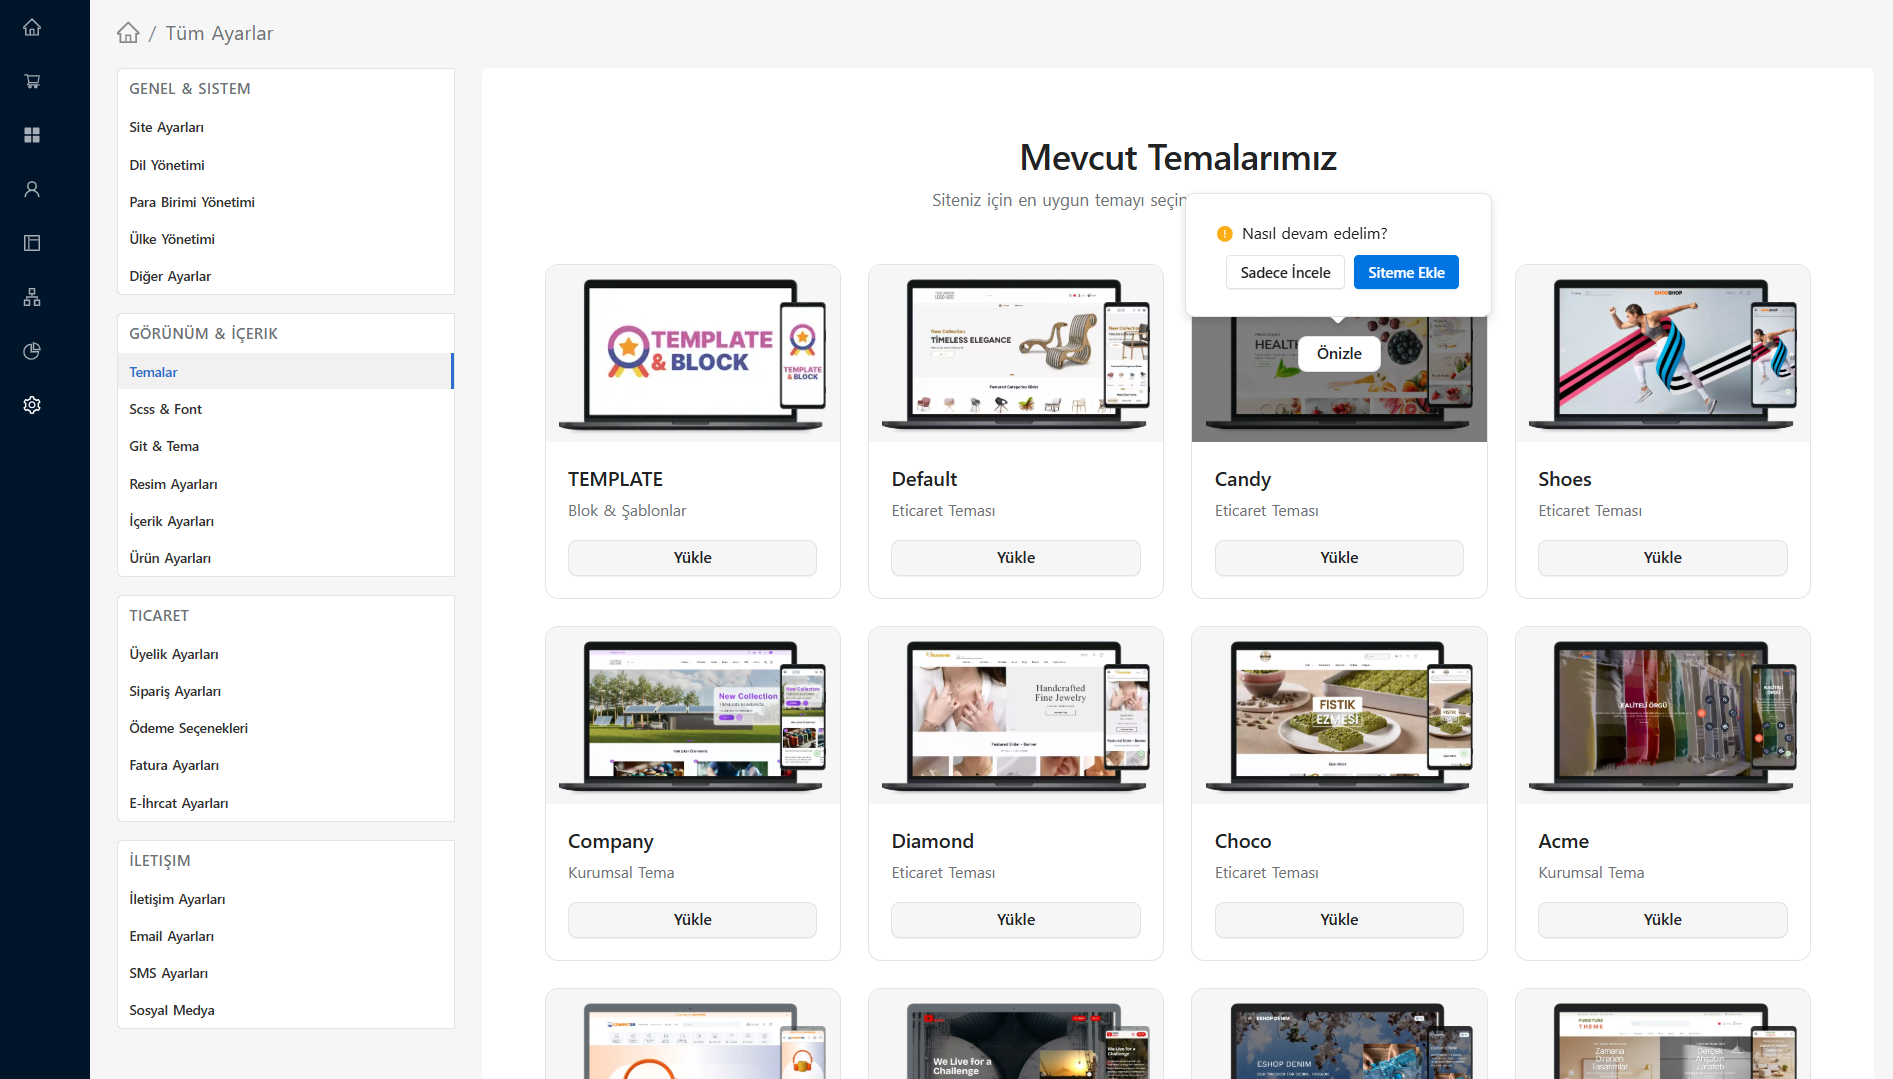Image resolution: width=1893 pixels, height=1079 pixels.
Task: Open the grid dashboard sidebar icon
Action: (x=32, y=135)
